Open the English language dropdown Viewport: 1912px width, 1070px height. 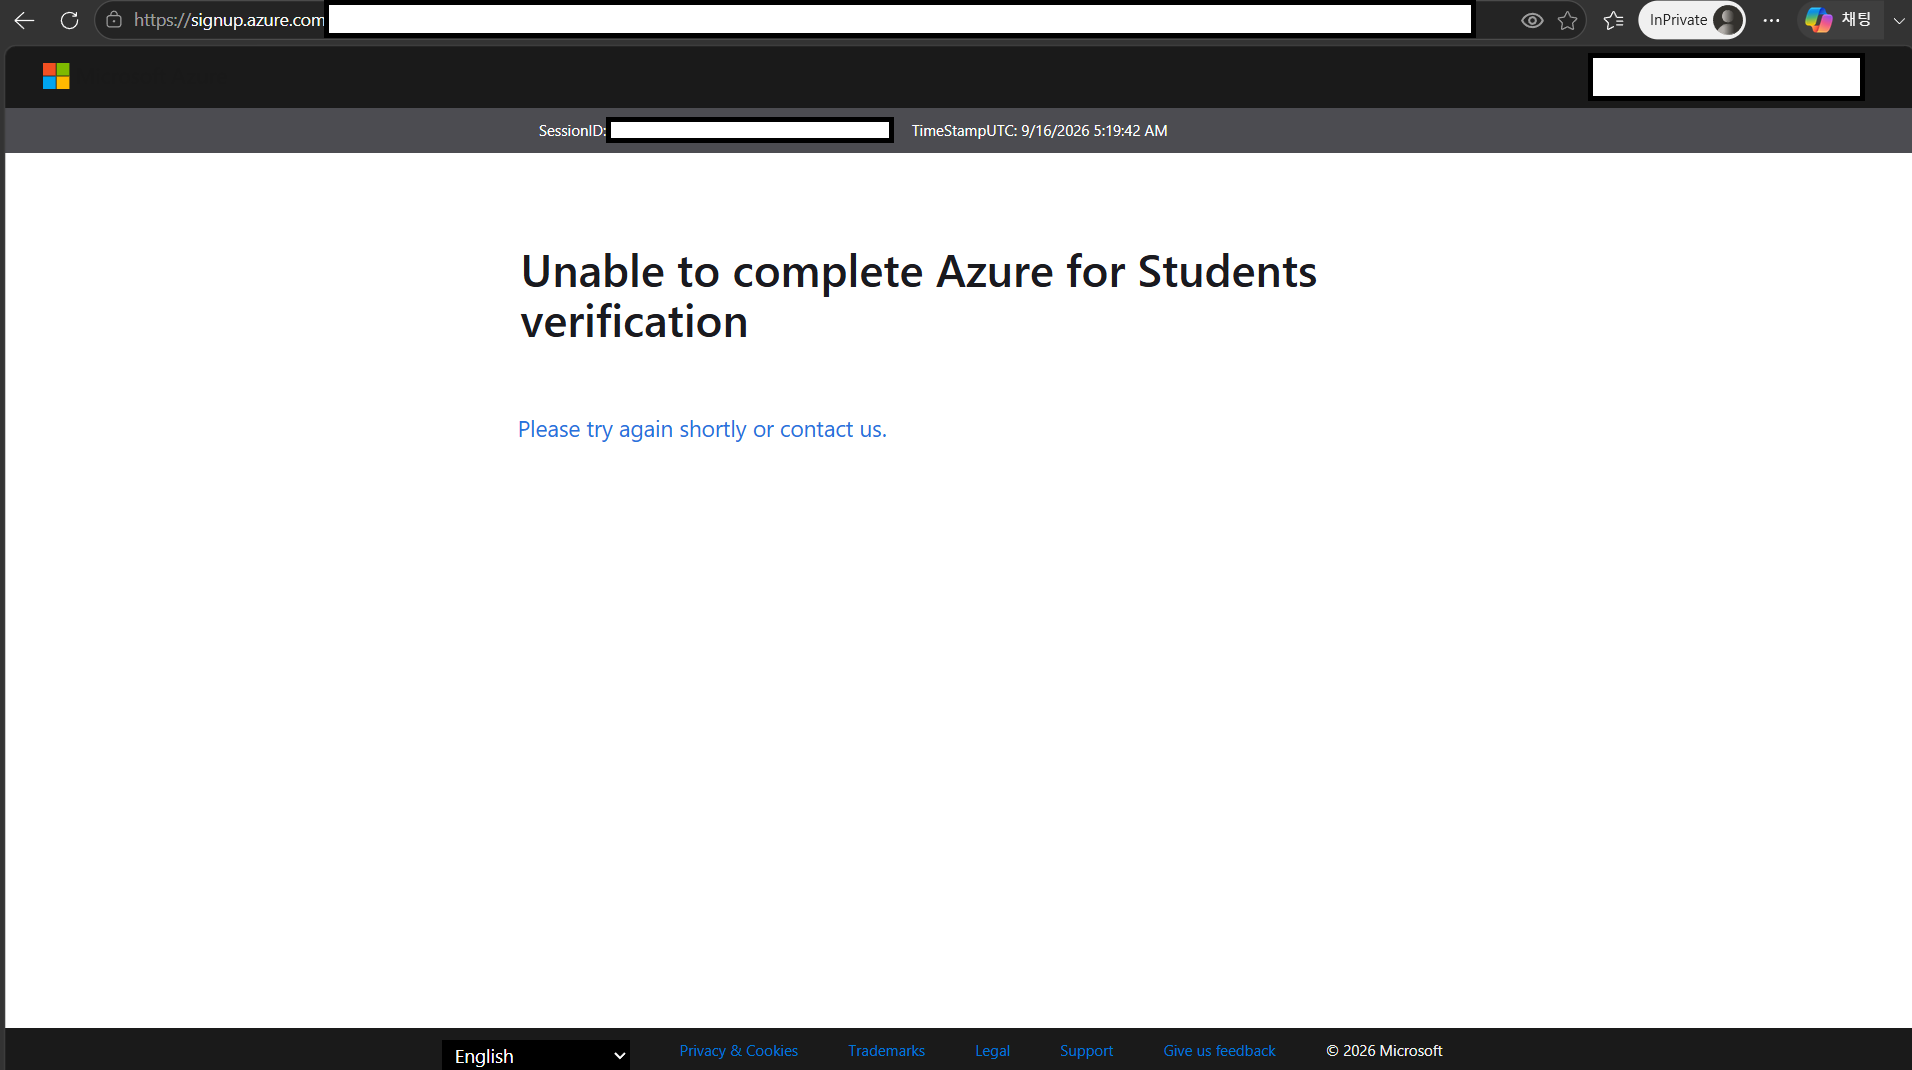point(536,1056)
